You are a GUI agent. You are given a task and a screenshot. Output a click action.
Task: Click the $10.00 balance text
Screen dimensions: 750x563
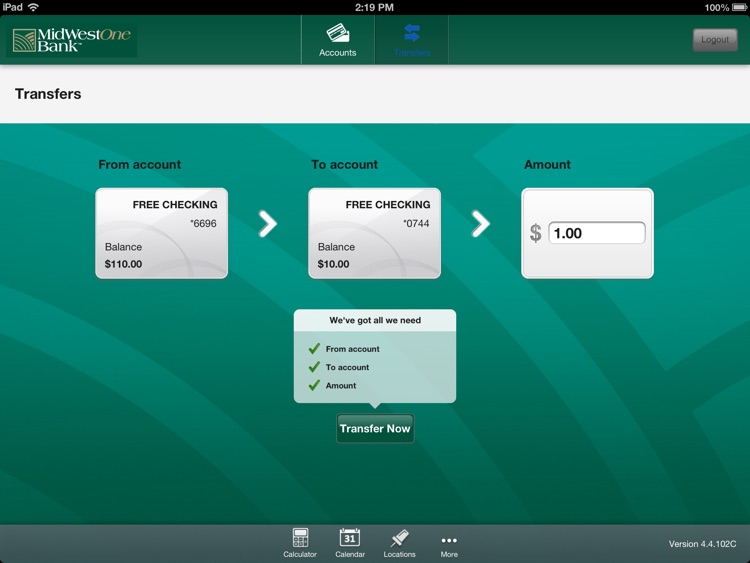click(x=333, y=264)
